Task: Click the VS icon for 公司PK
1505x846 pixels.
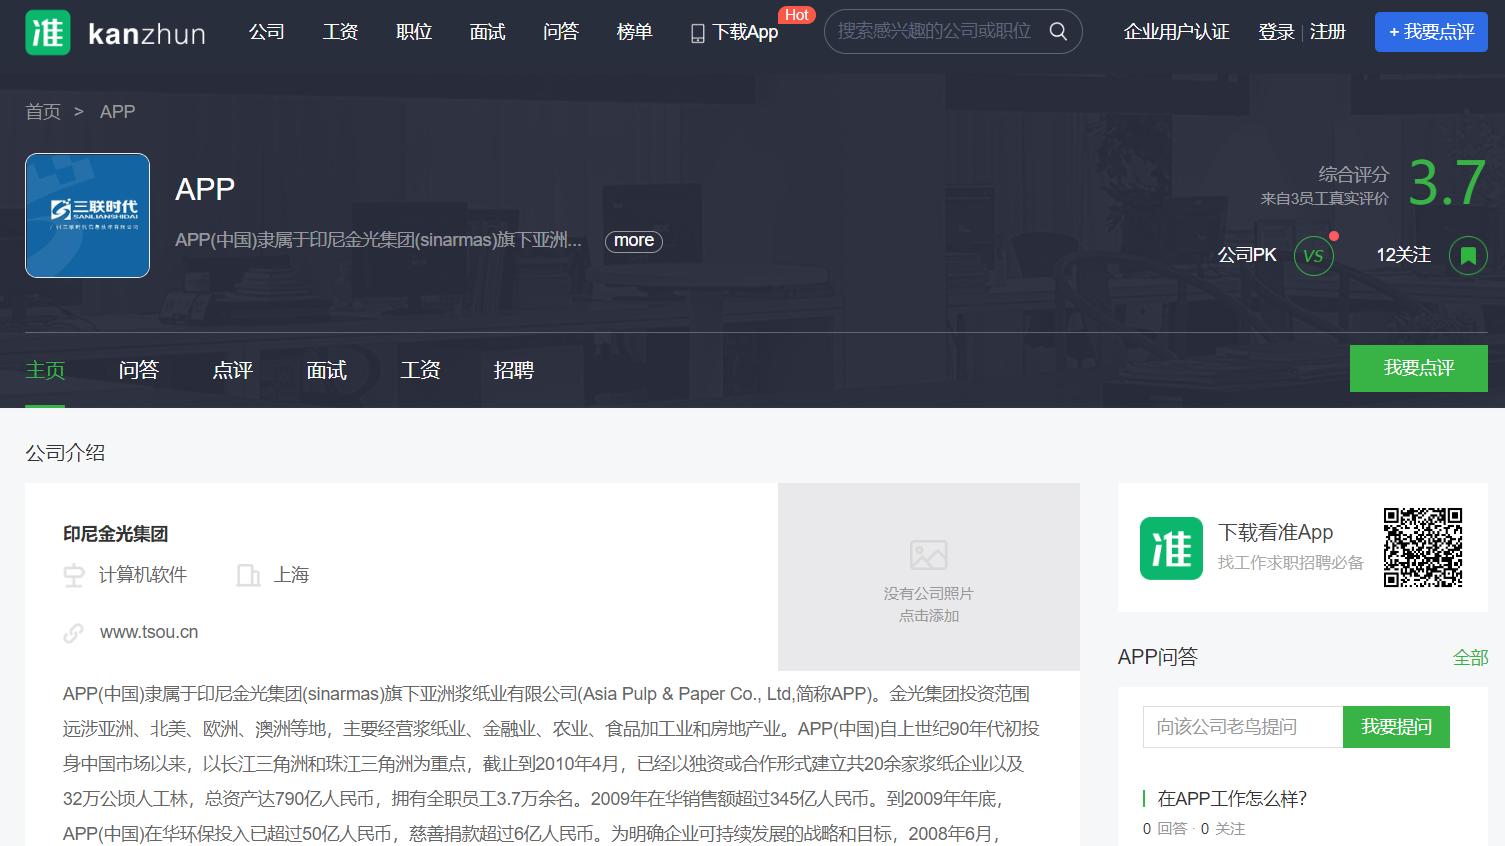Action: click(x=1314, y=255)
